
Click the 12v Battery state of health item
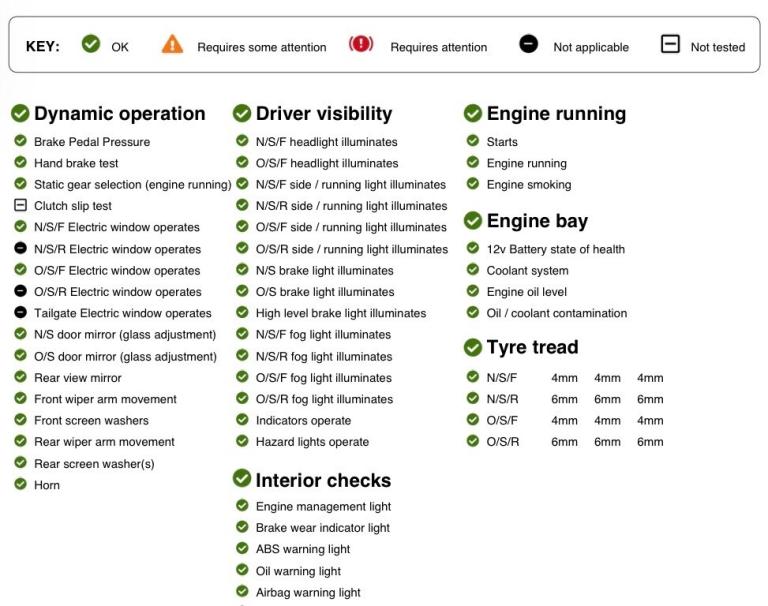(555, 249)
